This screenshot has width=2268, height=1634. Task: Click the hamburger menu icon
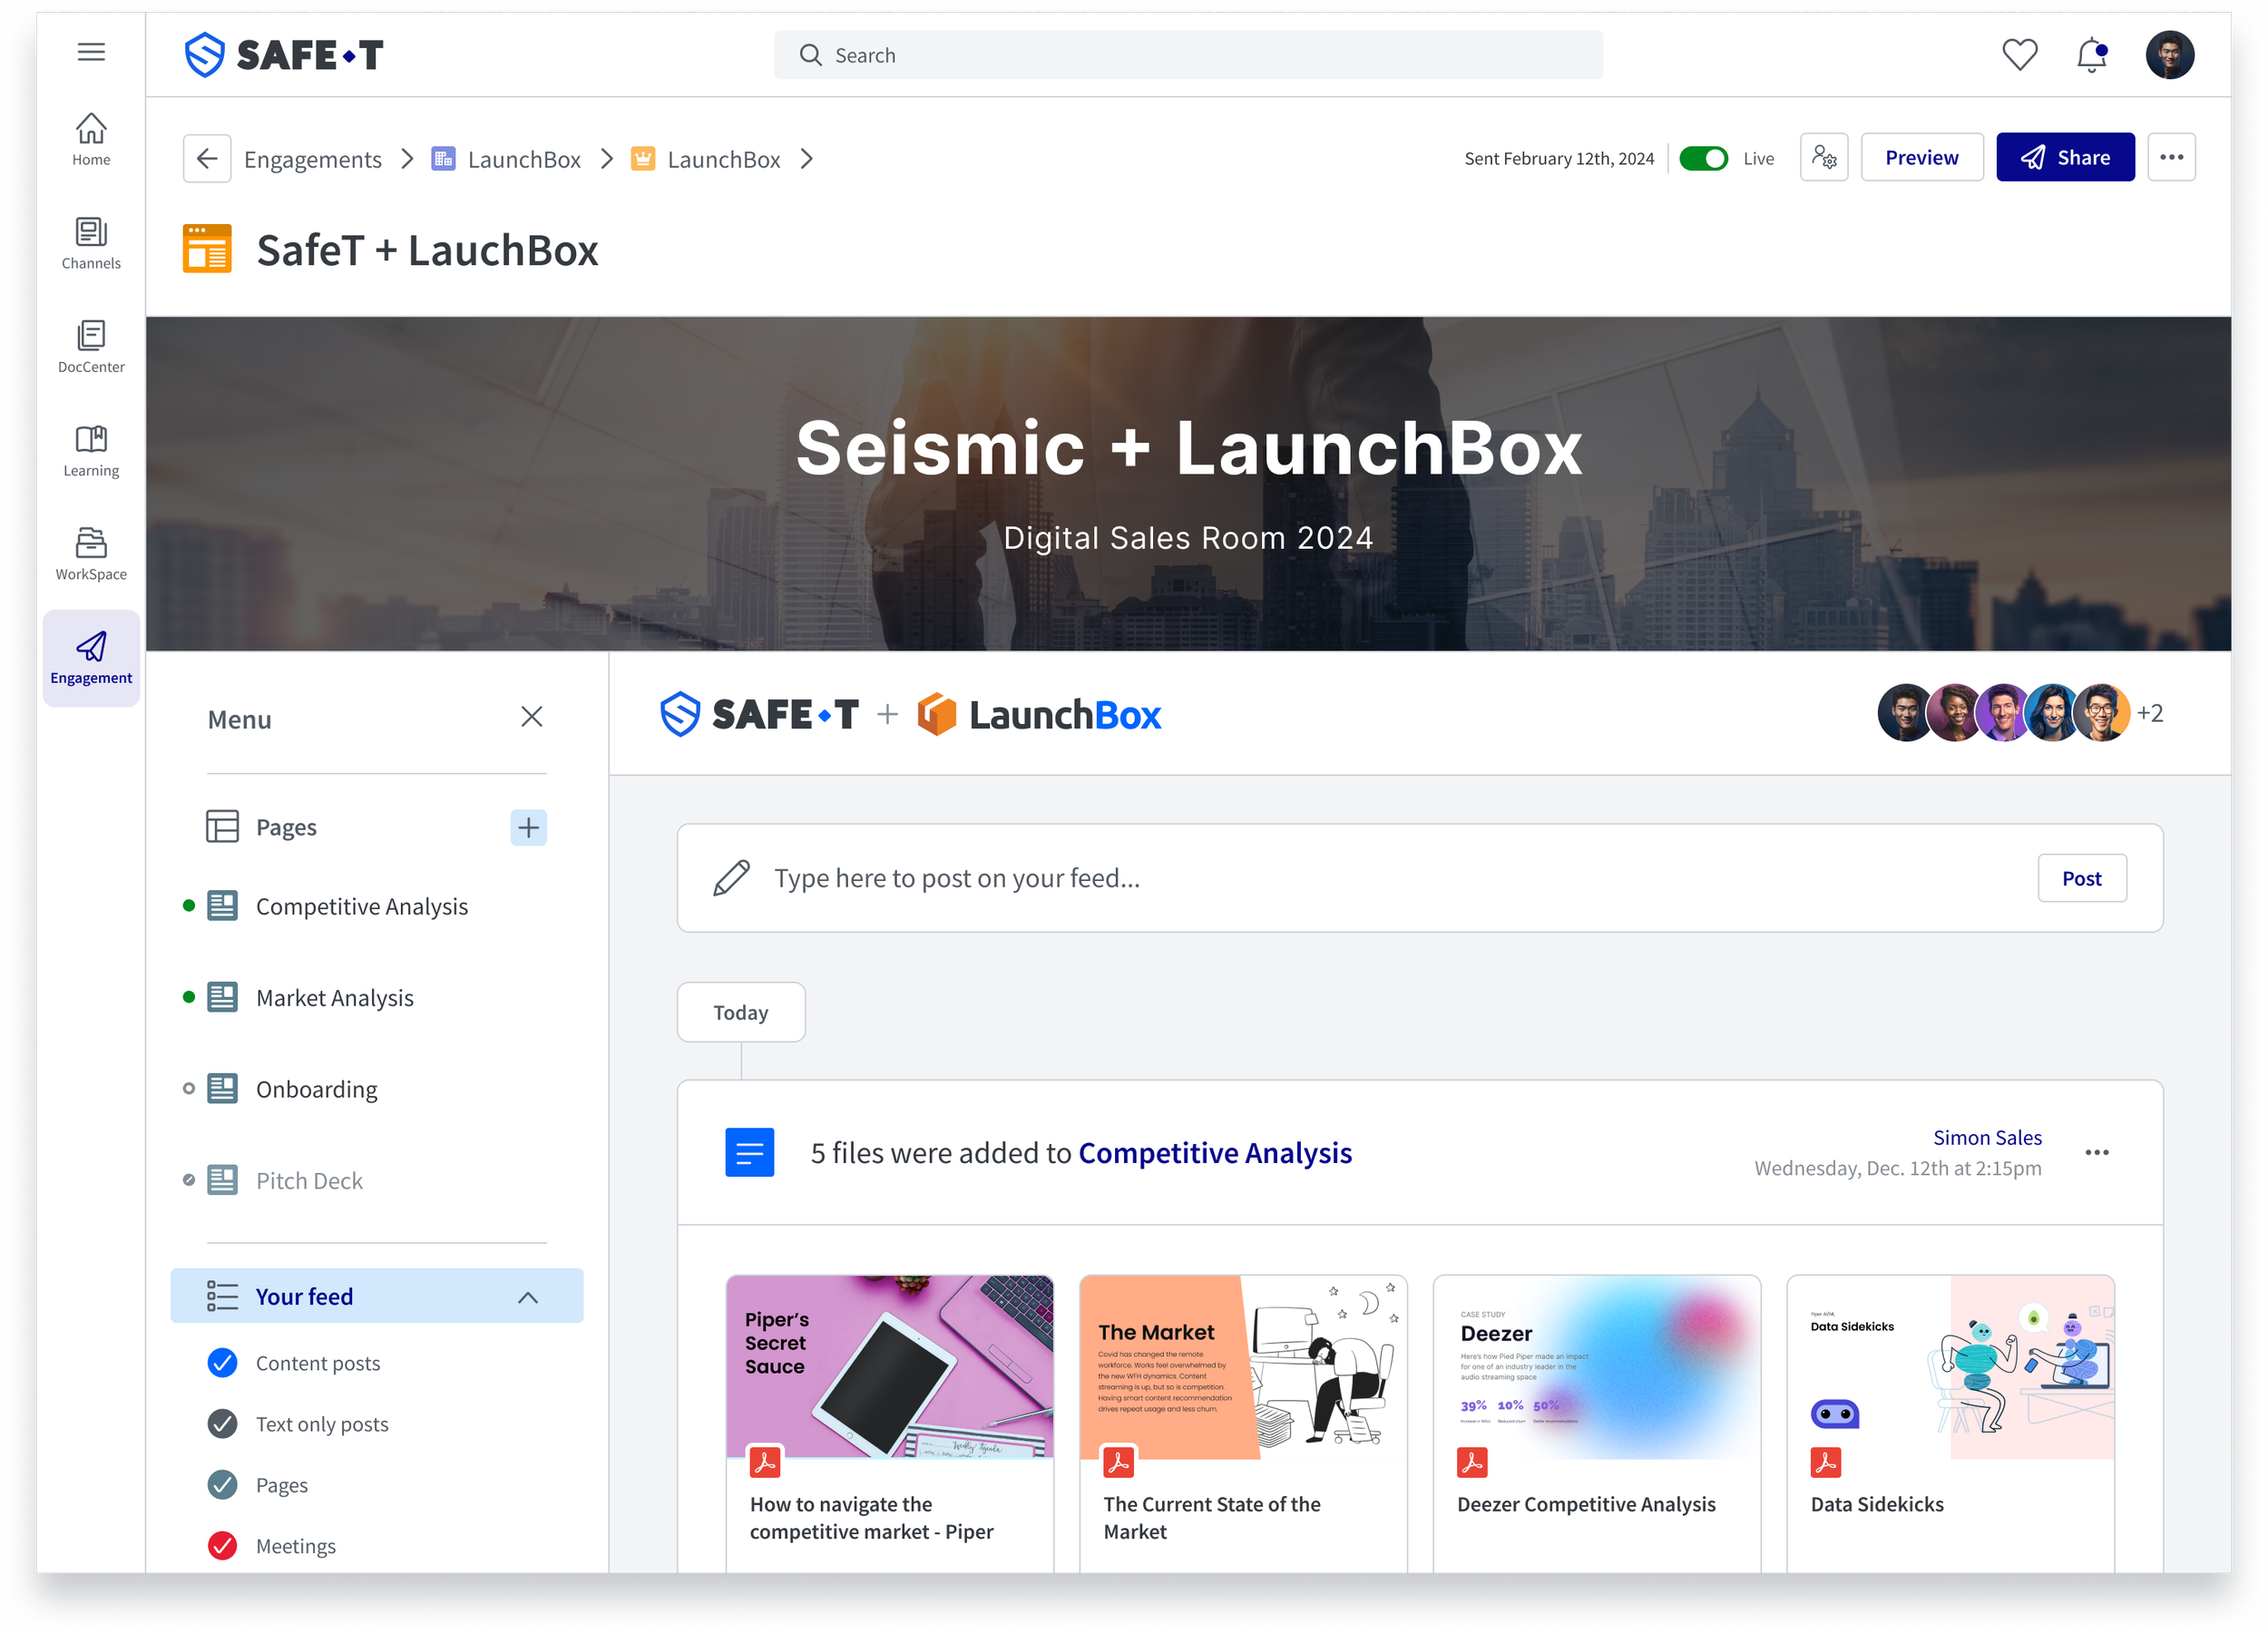tap(91, 52)
